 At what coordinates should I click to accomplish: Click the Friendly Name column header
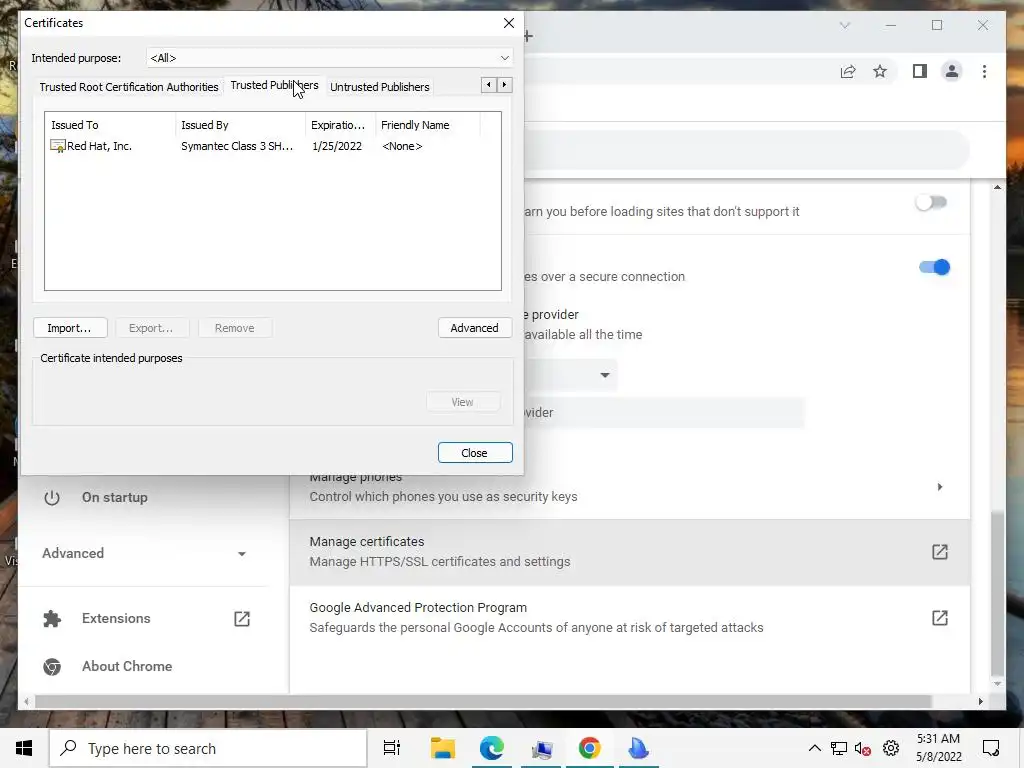coord(428,125)
